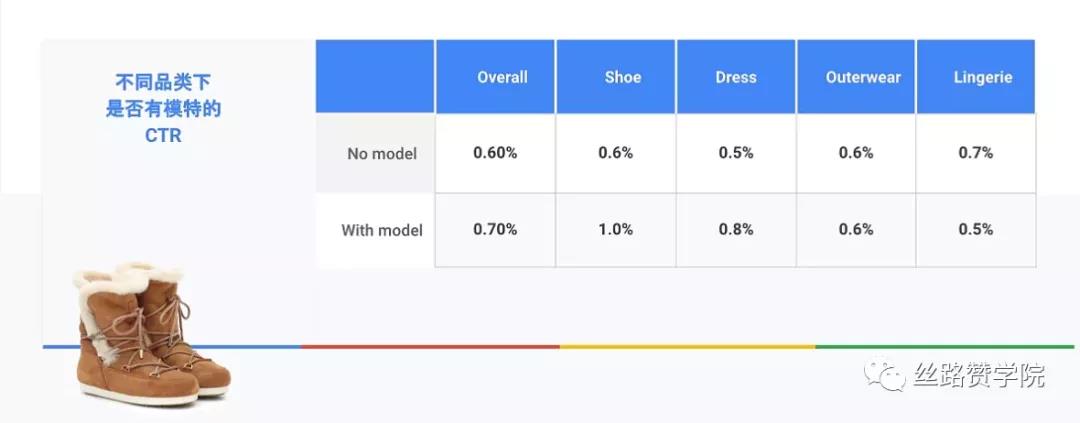
Task: Click the 丝路赞学院 watermark text
Action: 979,377
